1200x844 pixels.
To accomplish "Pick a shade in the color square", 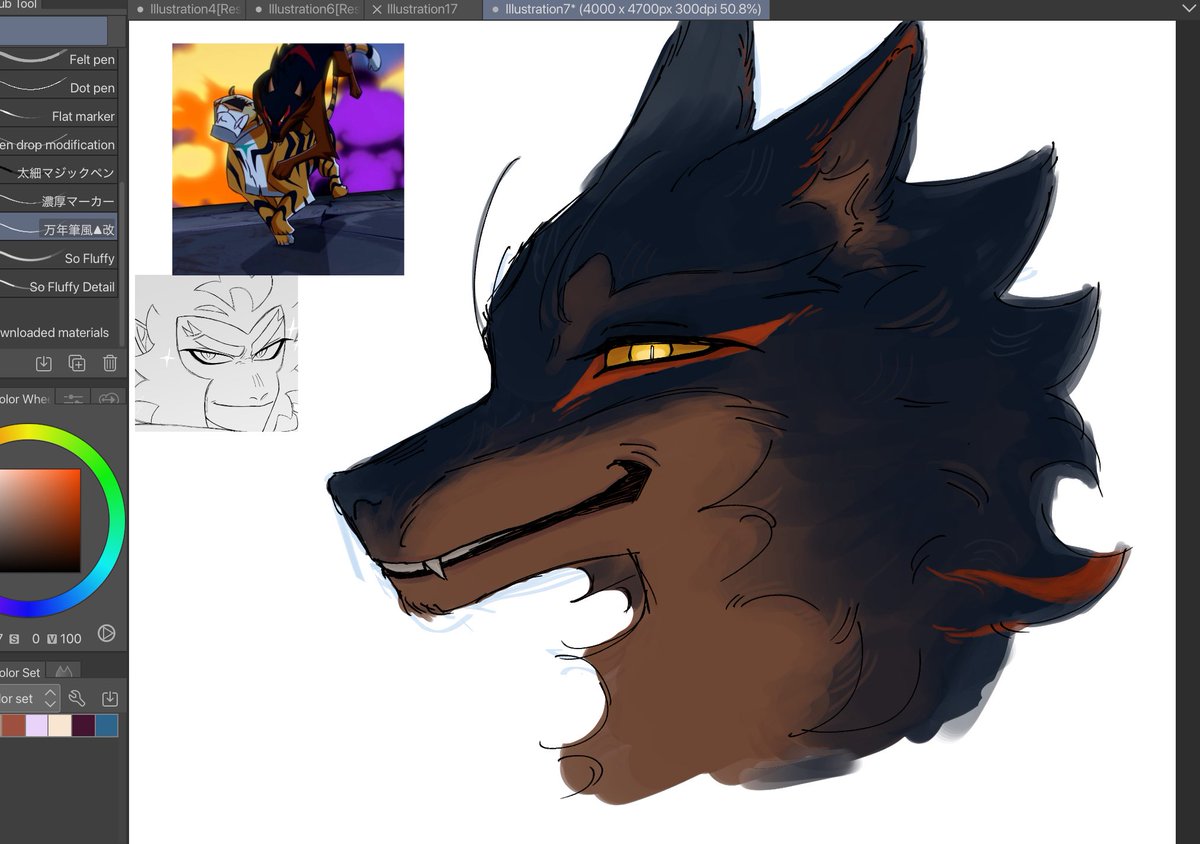I will [40, 520].
